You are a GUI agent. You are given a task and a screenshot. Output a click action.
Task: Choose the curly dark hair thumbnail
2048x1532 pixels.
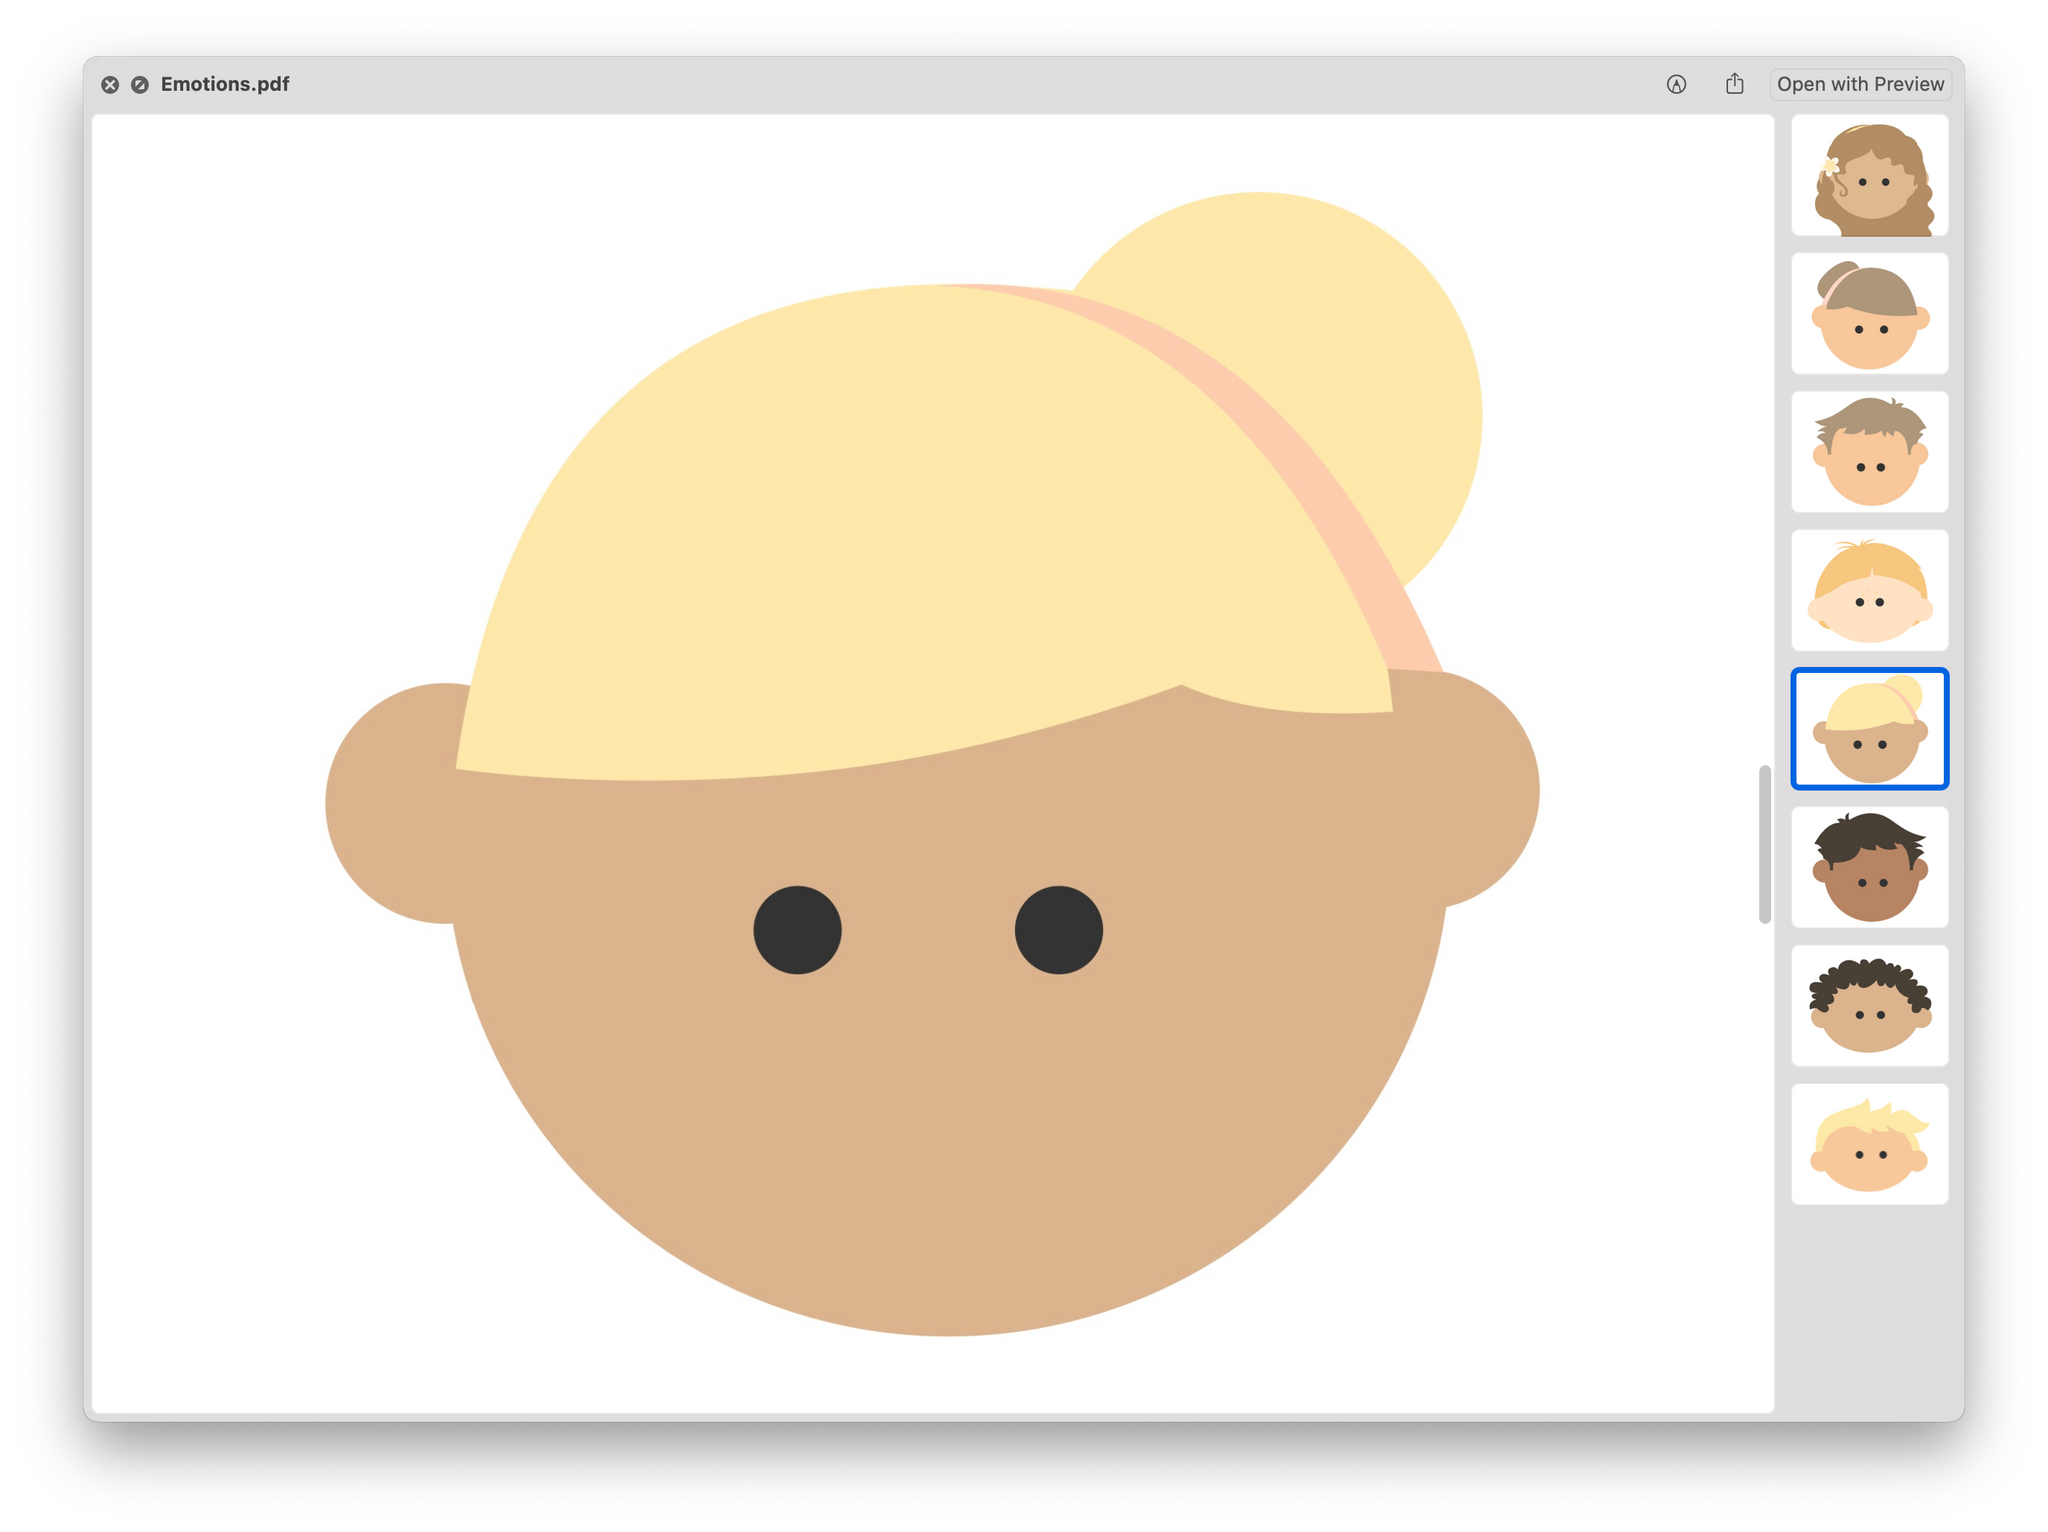[x=1868, y=1006]
